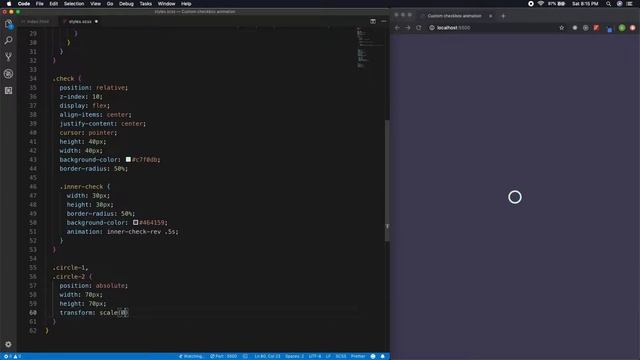Bookmark the page with the star icon

562,28
